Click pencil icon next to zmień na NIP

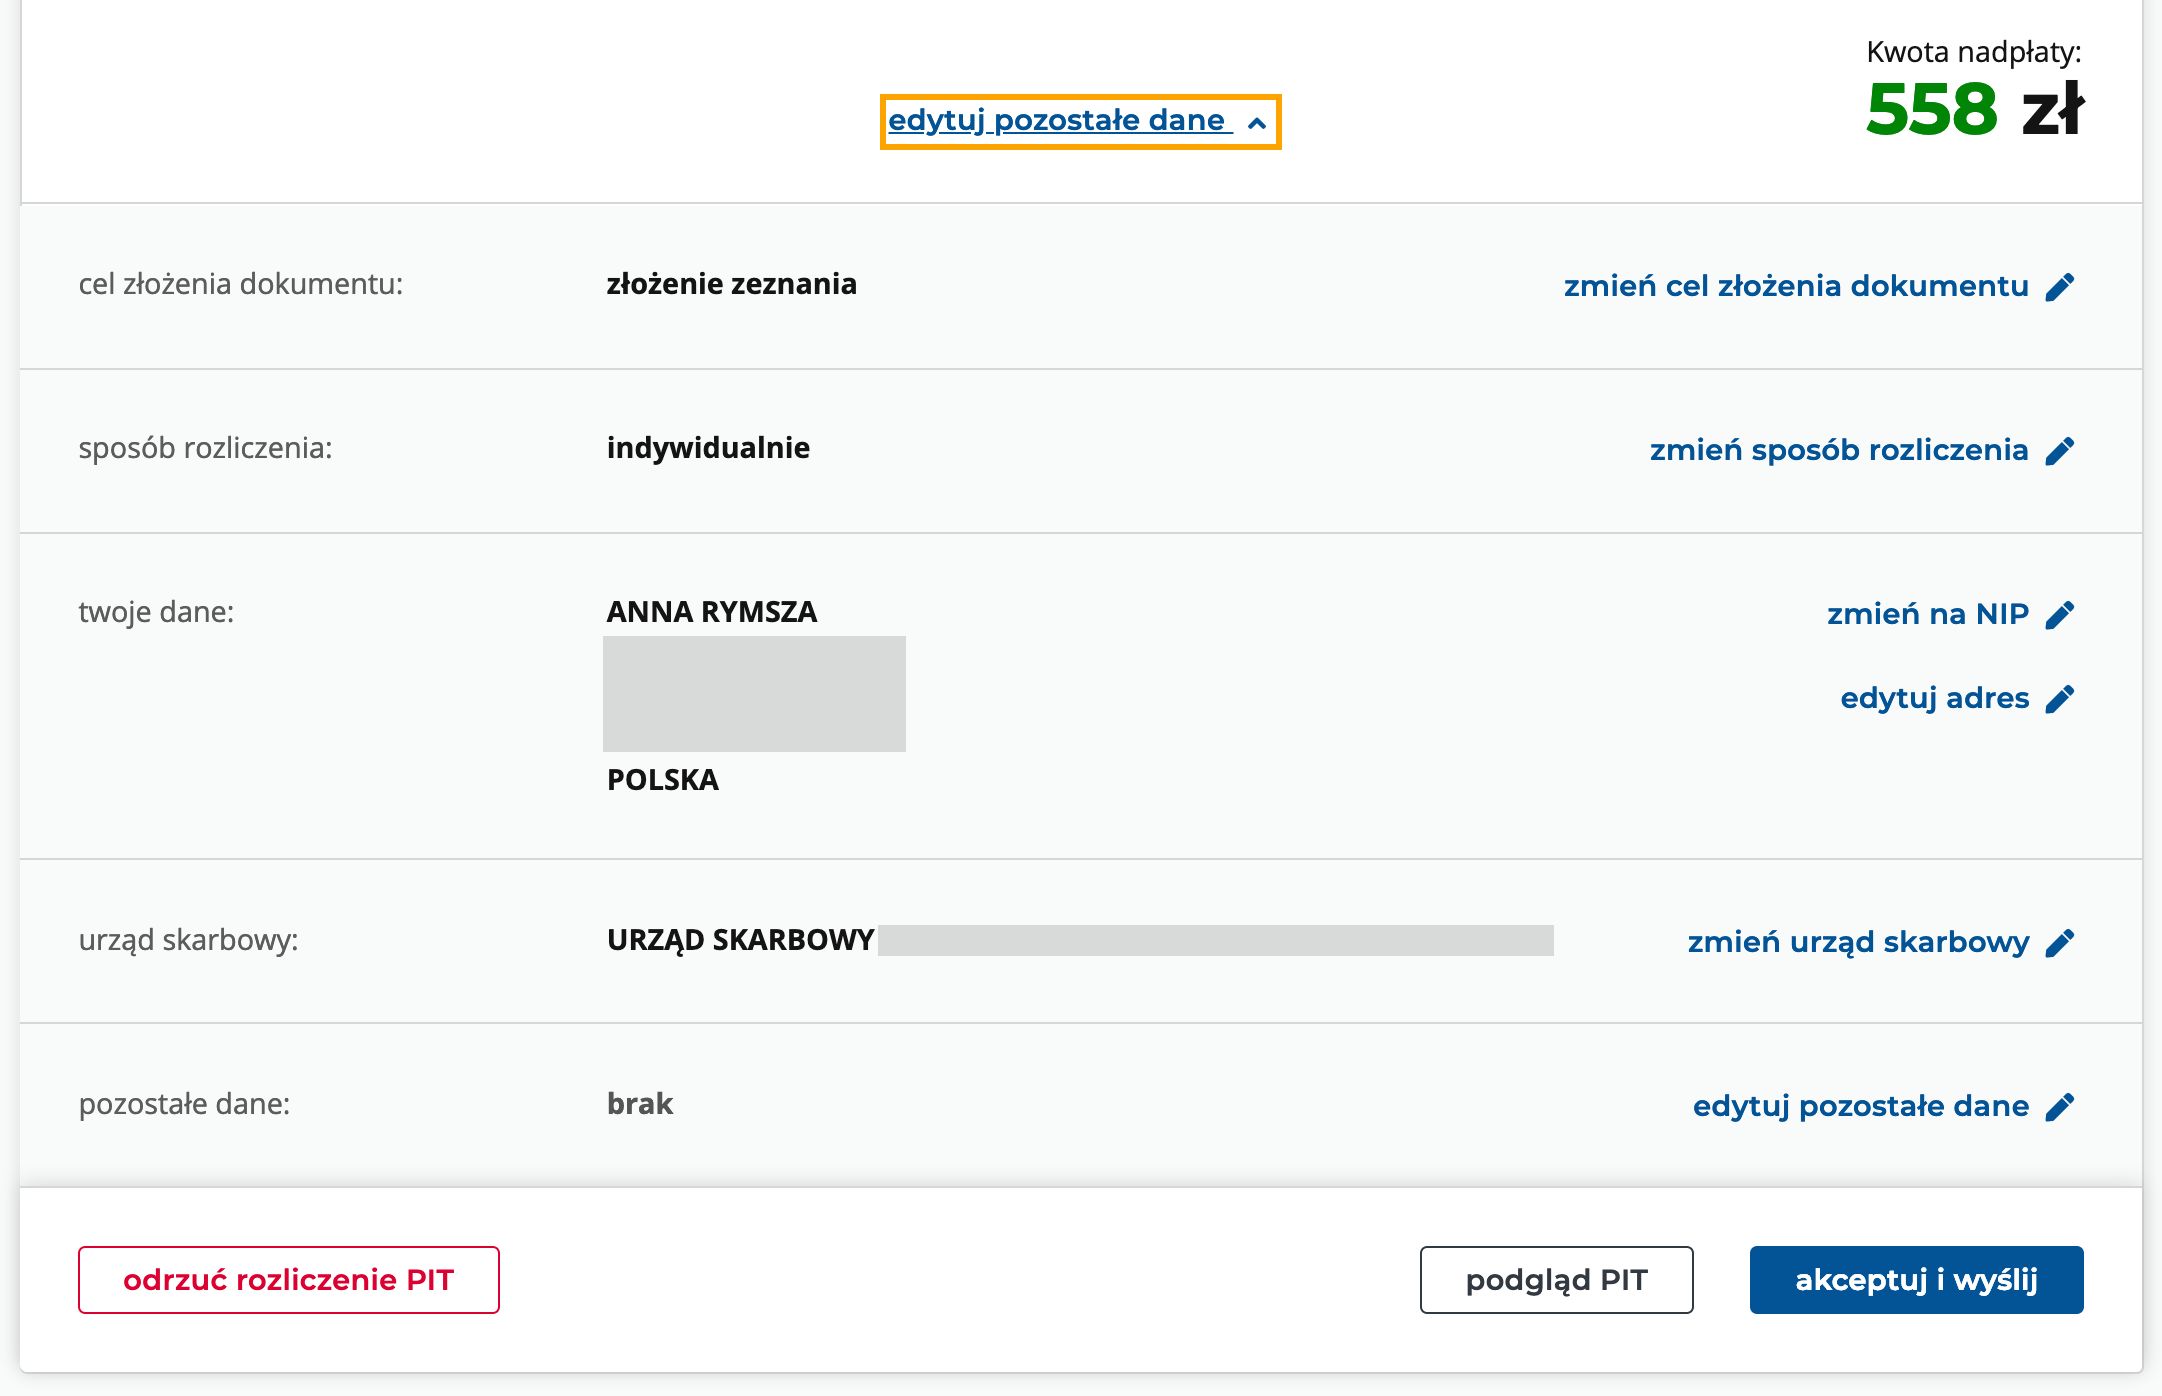[x=2060, y=615]
